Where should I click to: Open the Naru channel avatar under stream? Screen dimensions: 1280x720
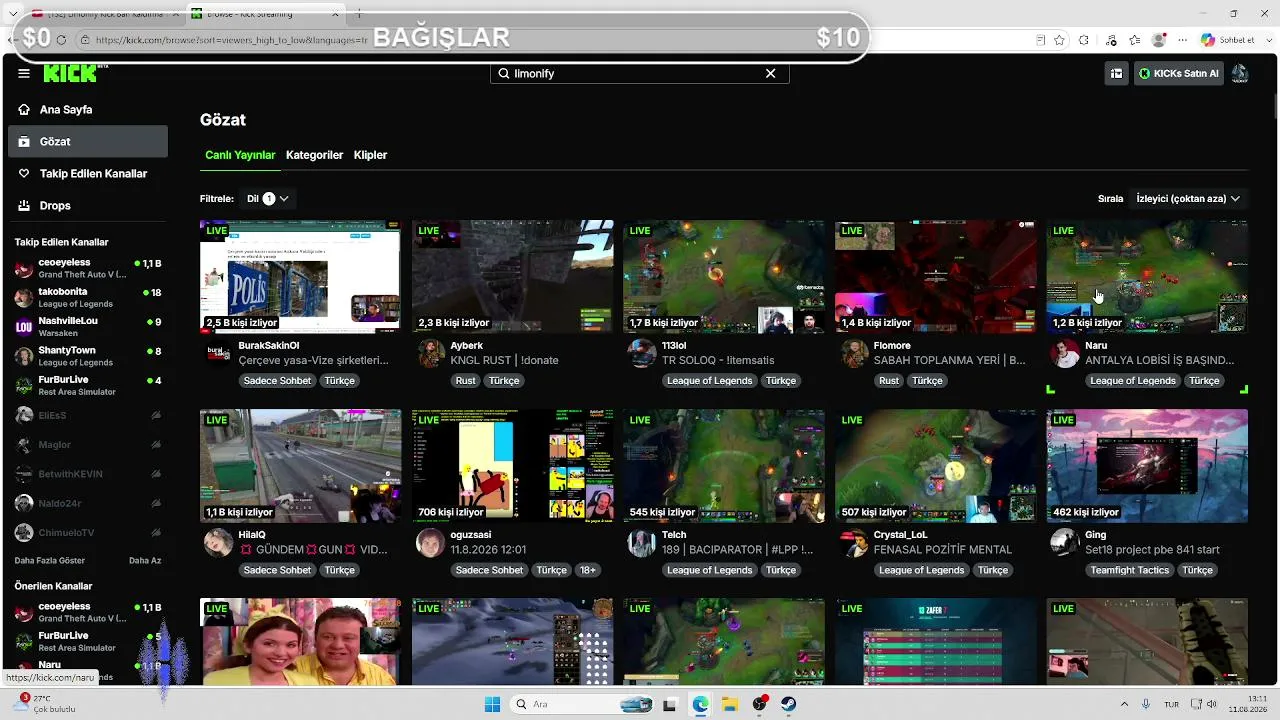pyautogui.click(x=1065, y=353)
